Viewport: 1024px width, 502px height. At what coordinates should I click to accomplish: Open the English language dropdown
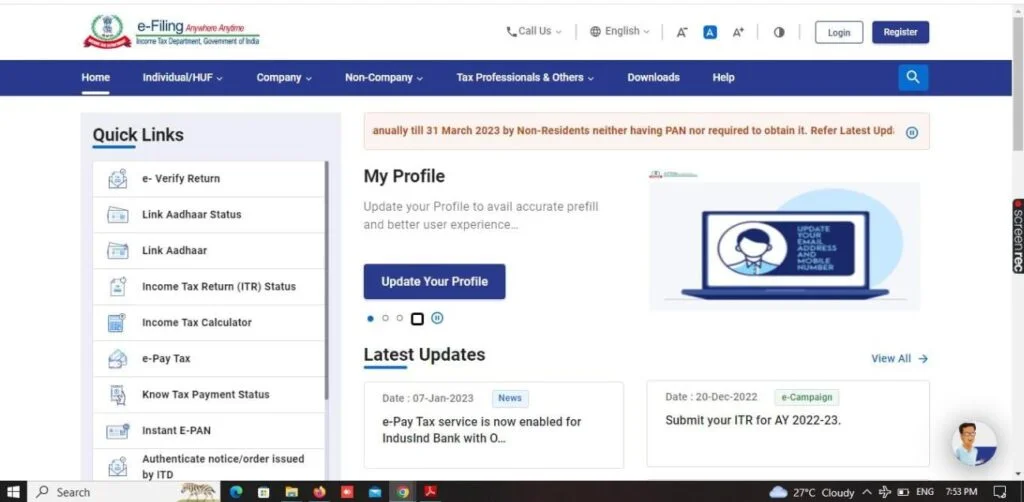620,31
